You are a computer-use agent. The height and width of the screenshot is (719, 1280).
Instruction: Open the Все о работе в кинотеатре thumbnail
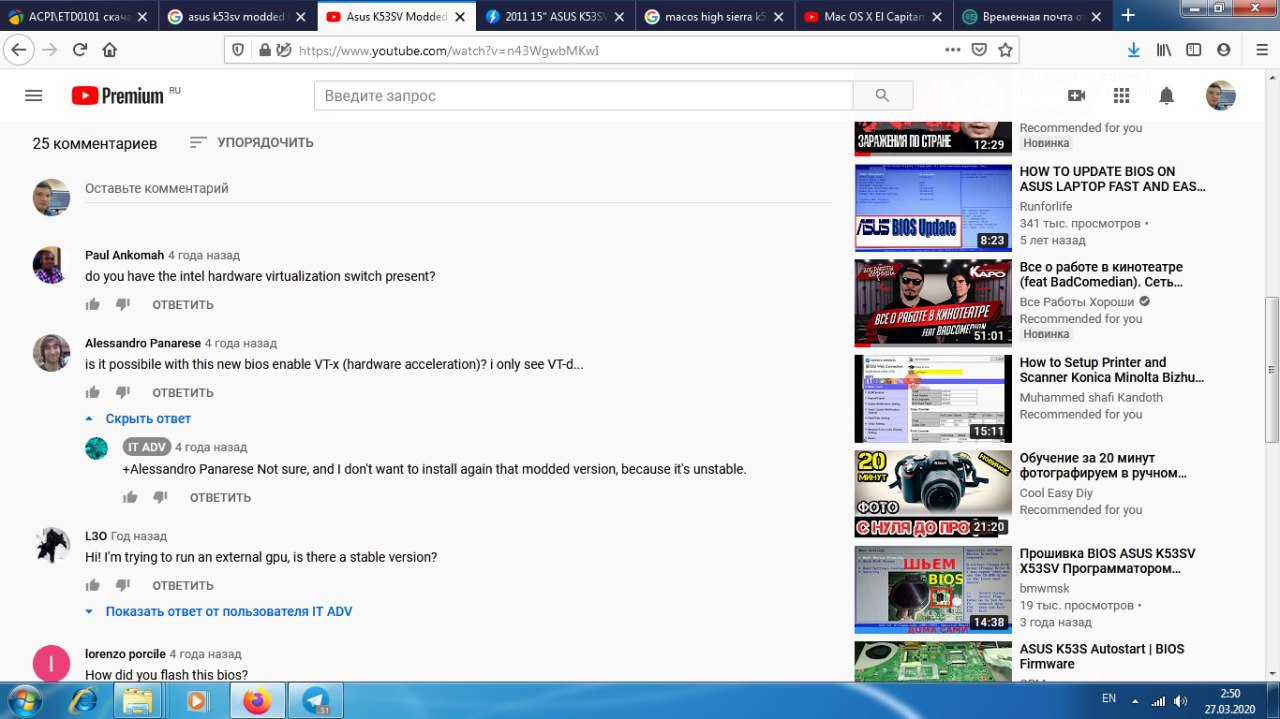pos(933,303)
